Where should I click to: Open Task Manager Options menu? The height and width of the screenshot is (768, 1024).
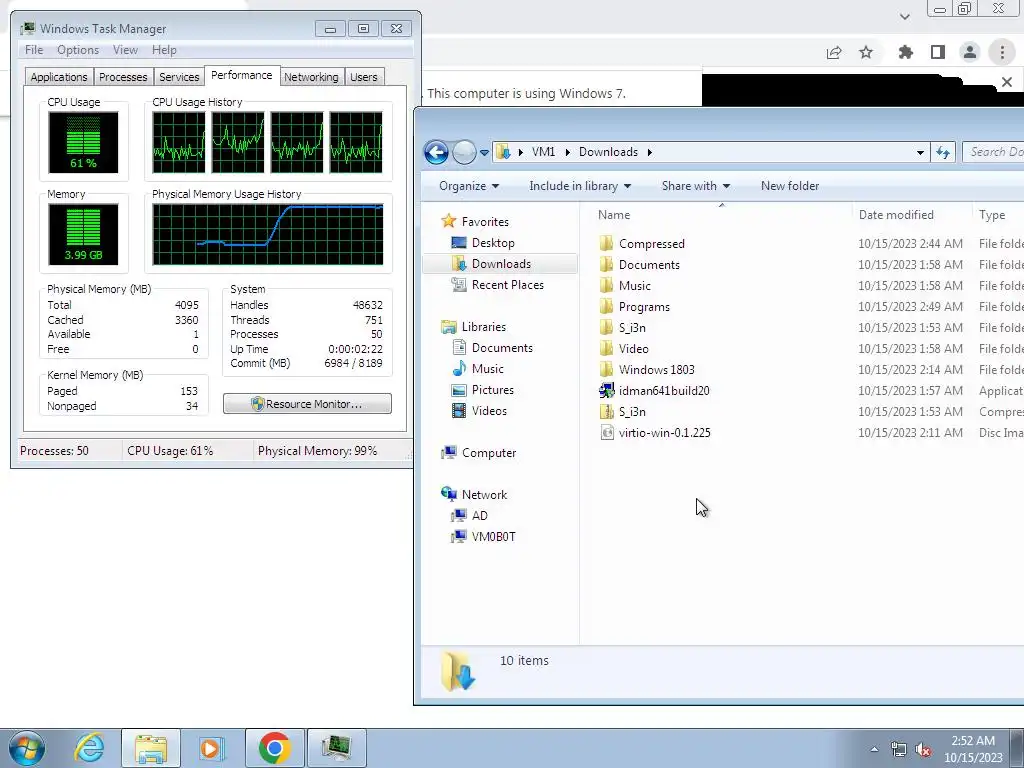(78, 50)
